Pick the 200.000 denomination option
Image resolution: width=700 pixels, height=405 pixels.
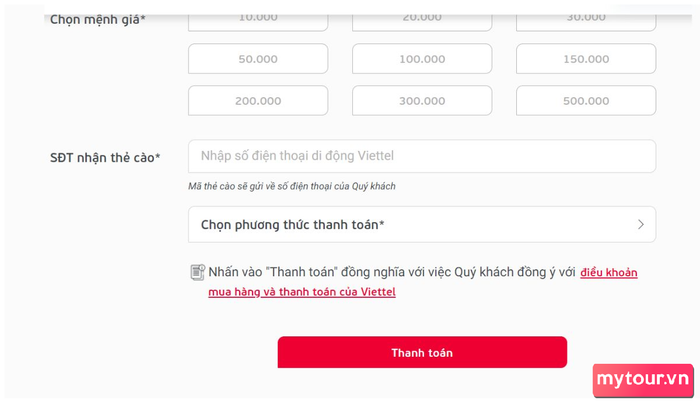[x=258, y=101]
